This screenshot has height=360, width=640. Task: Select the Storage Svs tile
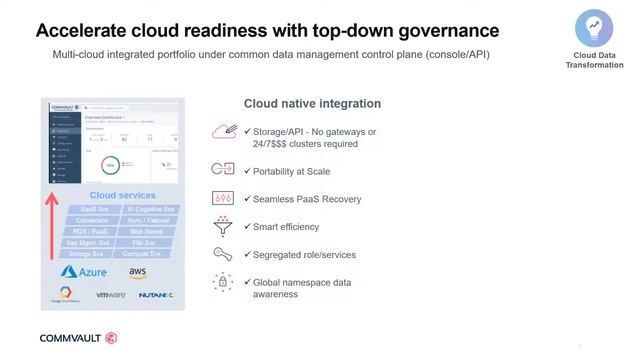[86, 254]
